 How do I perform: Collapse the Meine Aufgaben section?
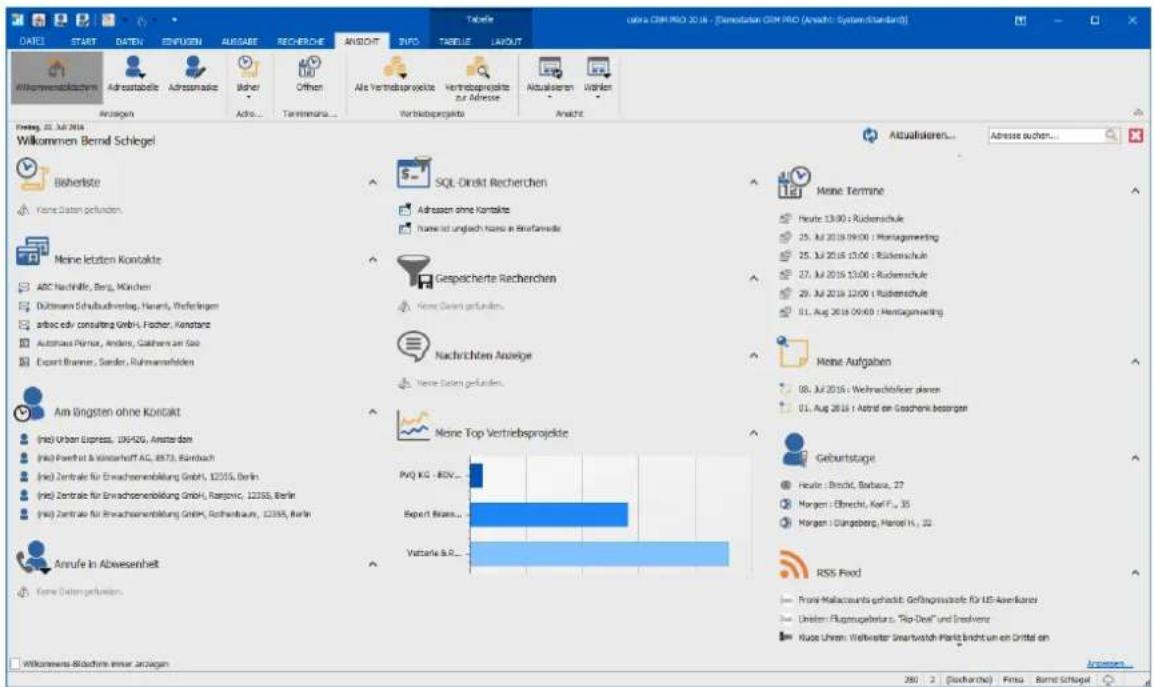click(x=1135, y=362)
